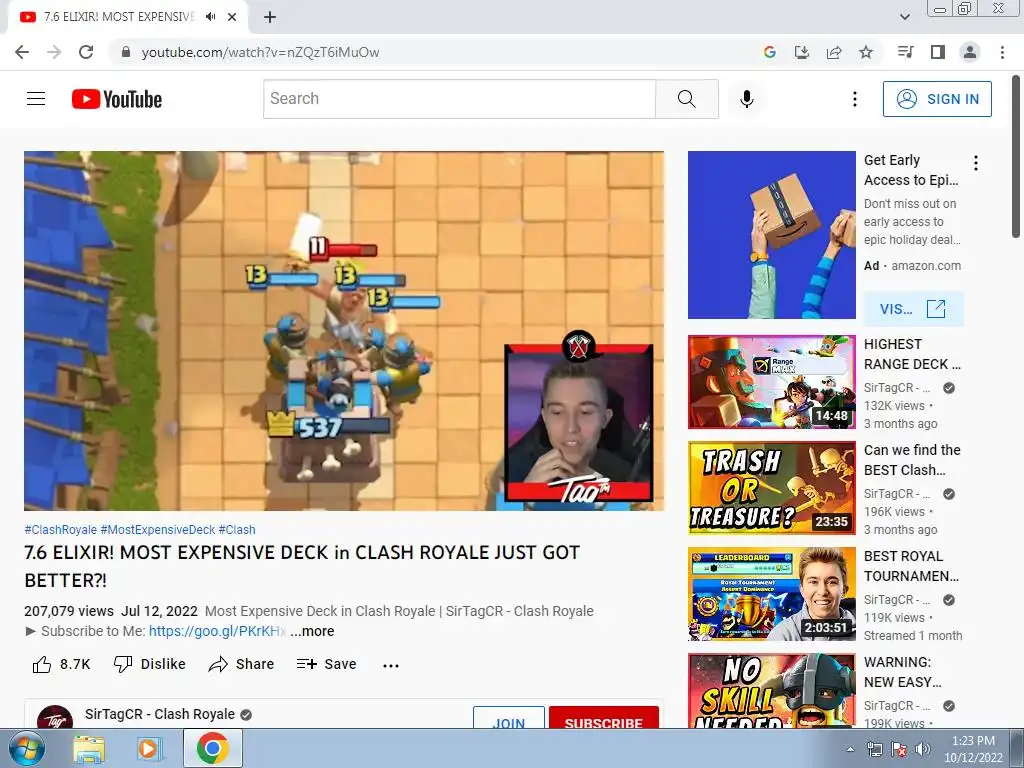Open Windows Media Player taskbar icon
This screenshot has height=768, width=1024.
click(150, 749)
